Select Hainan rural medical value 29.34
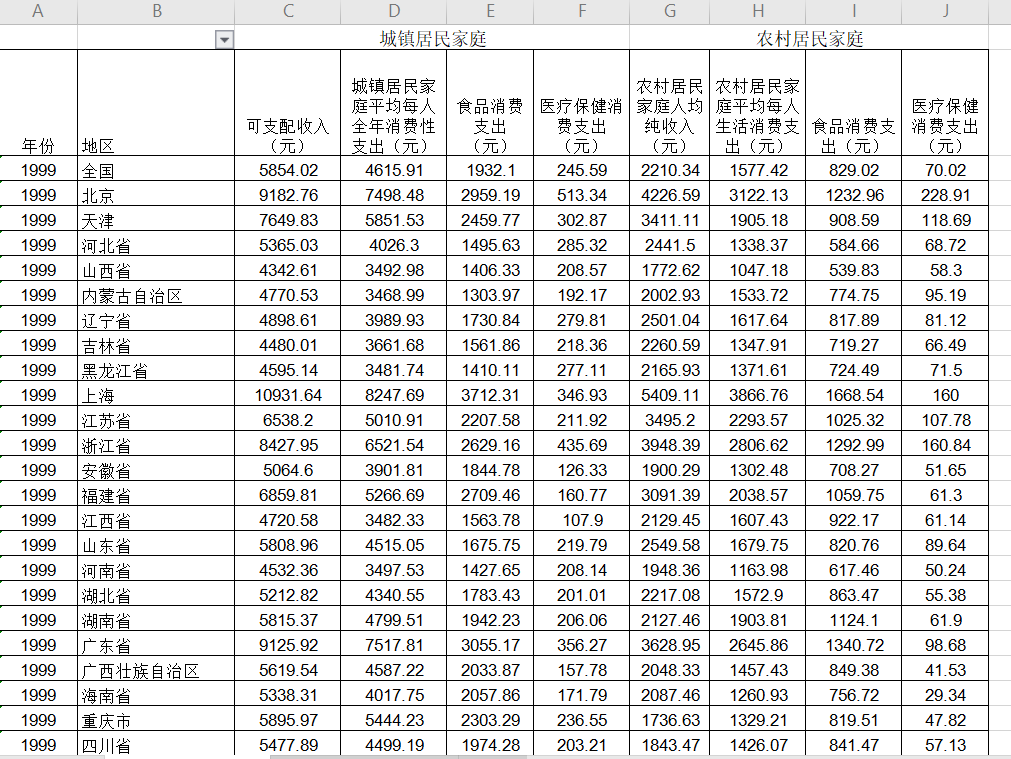The width and height of the screenshot is (1011, 759). click(945, 695)
